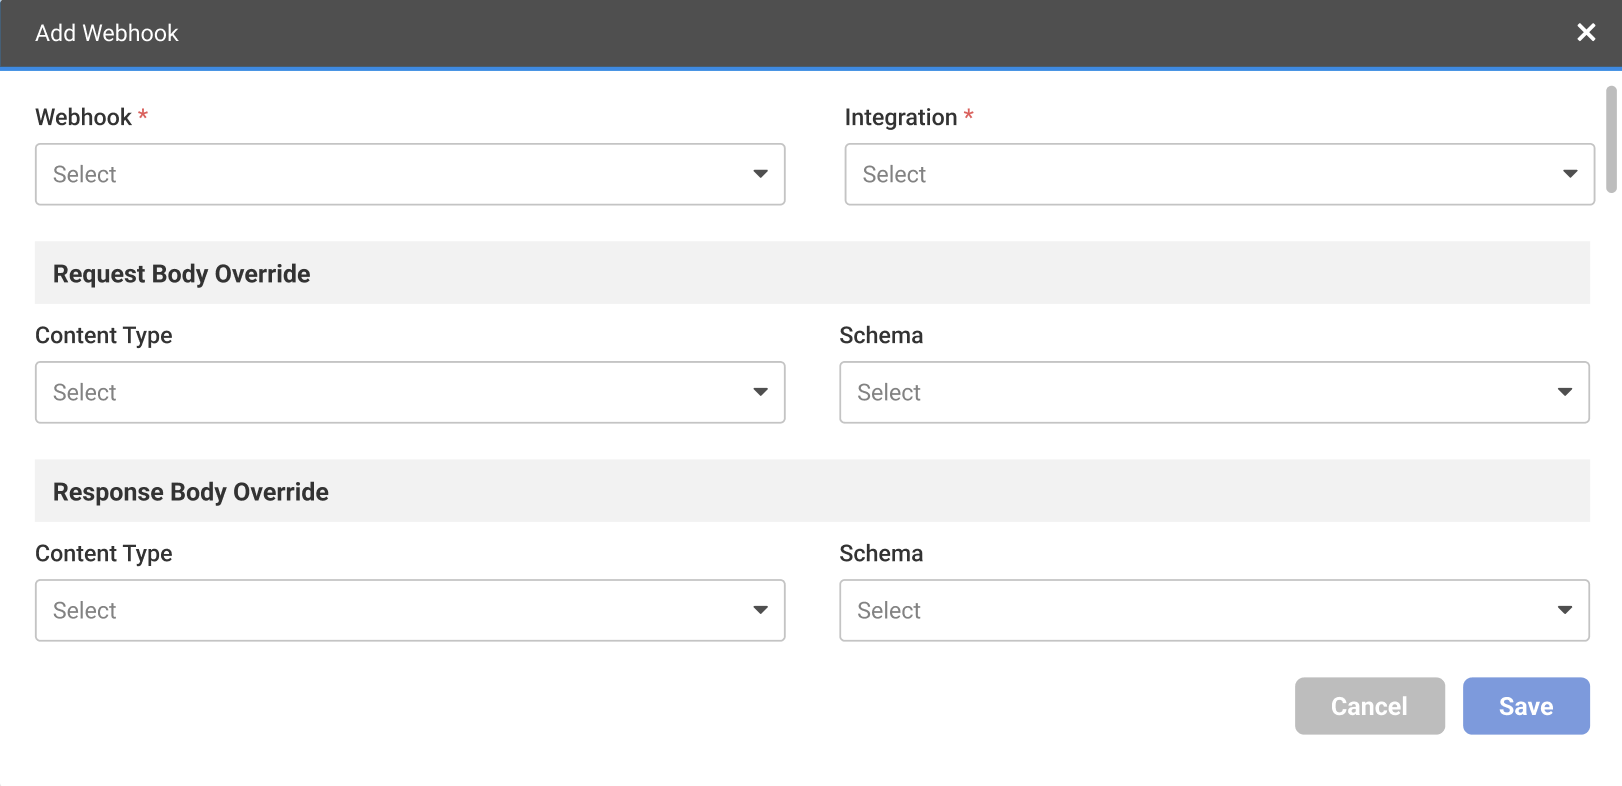Click the Add Webhook title text
Image resolution: width=1622 pixels, height=786 pixels.
pos(107,33)
